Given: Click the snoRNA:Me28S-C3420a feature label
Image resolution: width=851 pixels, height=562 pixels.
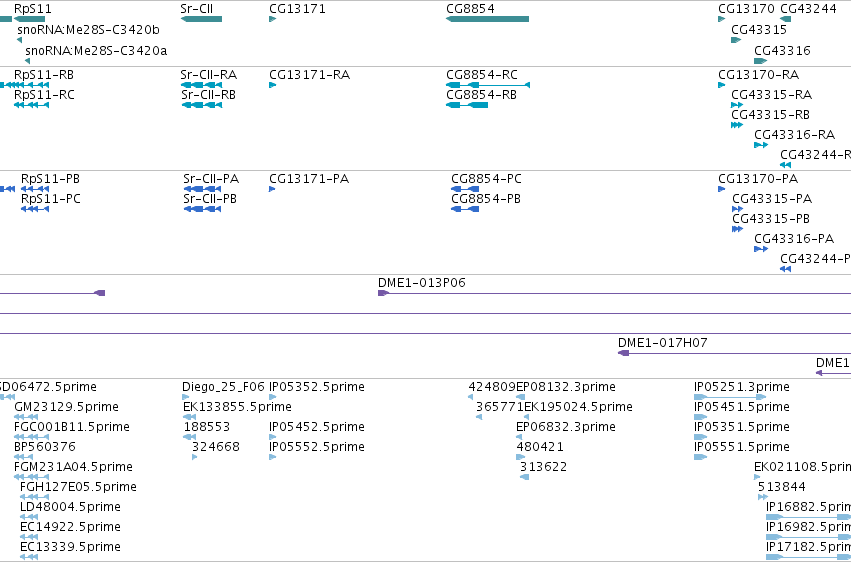Looking at the screenshot, I should coord(96,51).
